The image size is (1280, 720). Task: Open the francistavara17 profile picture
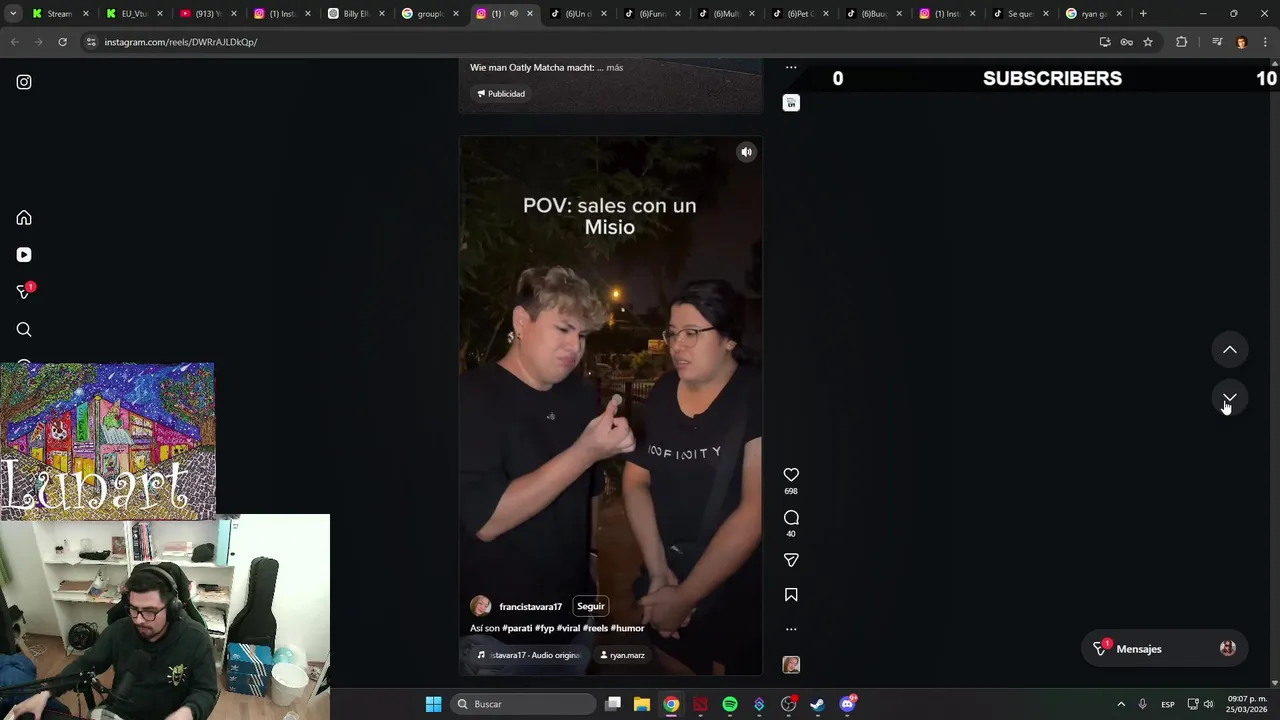point(481,606)
